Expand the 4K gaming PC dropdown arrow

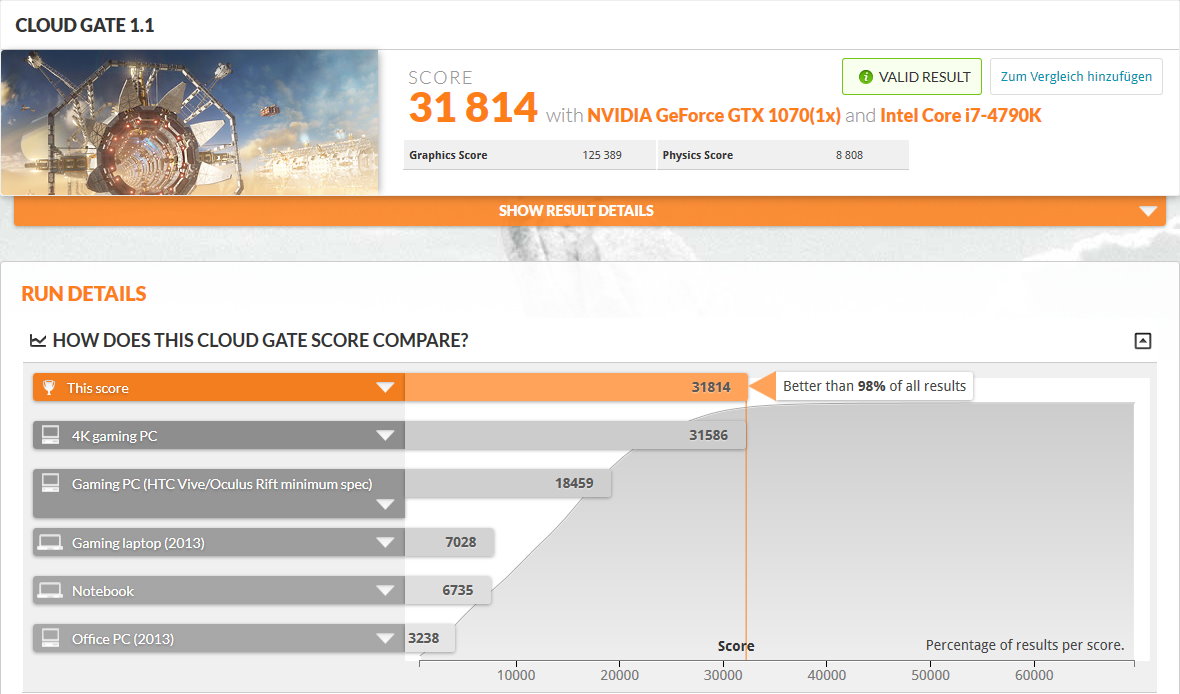(385, 435)
